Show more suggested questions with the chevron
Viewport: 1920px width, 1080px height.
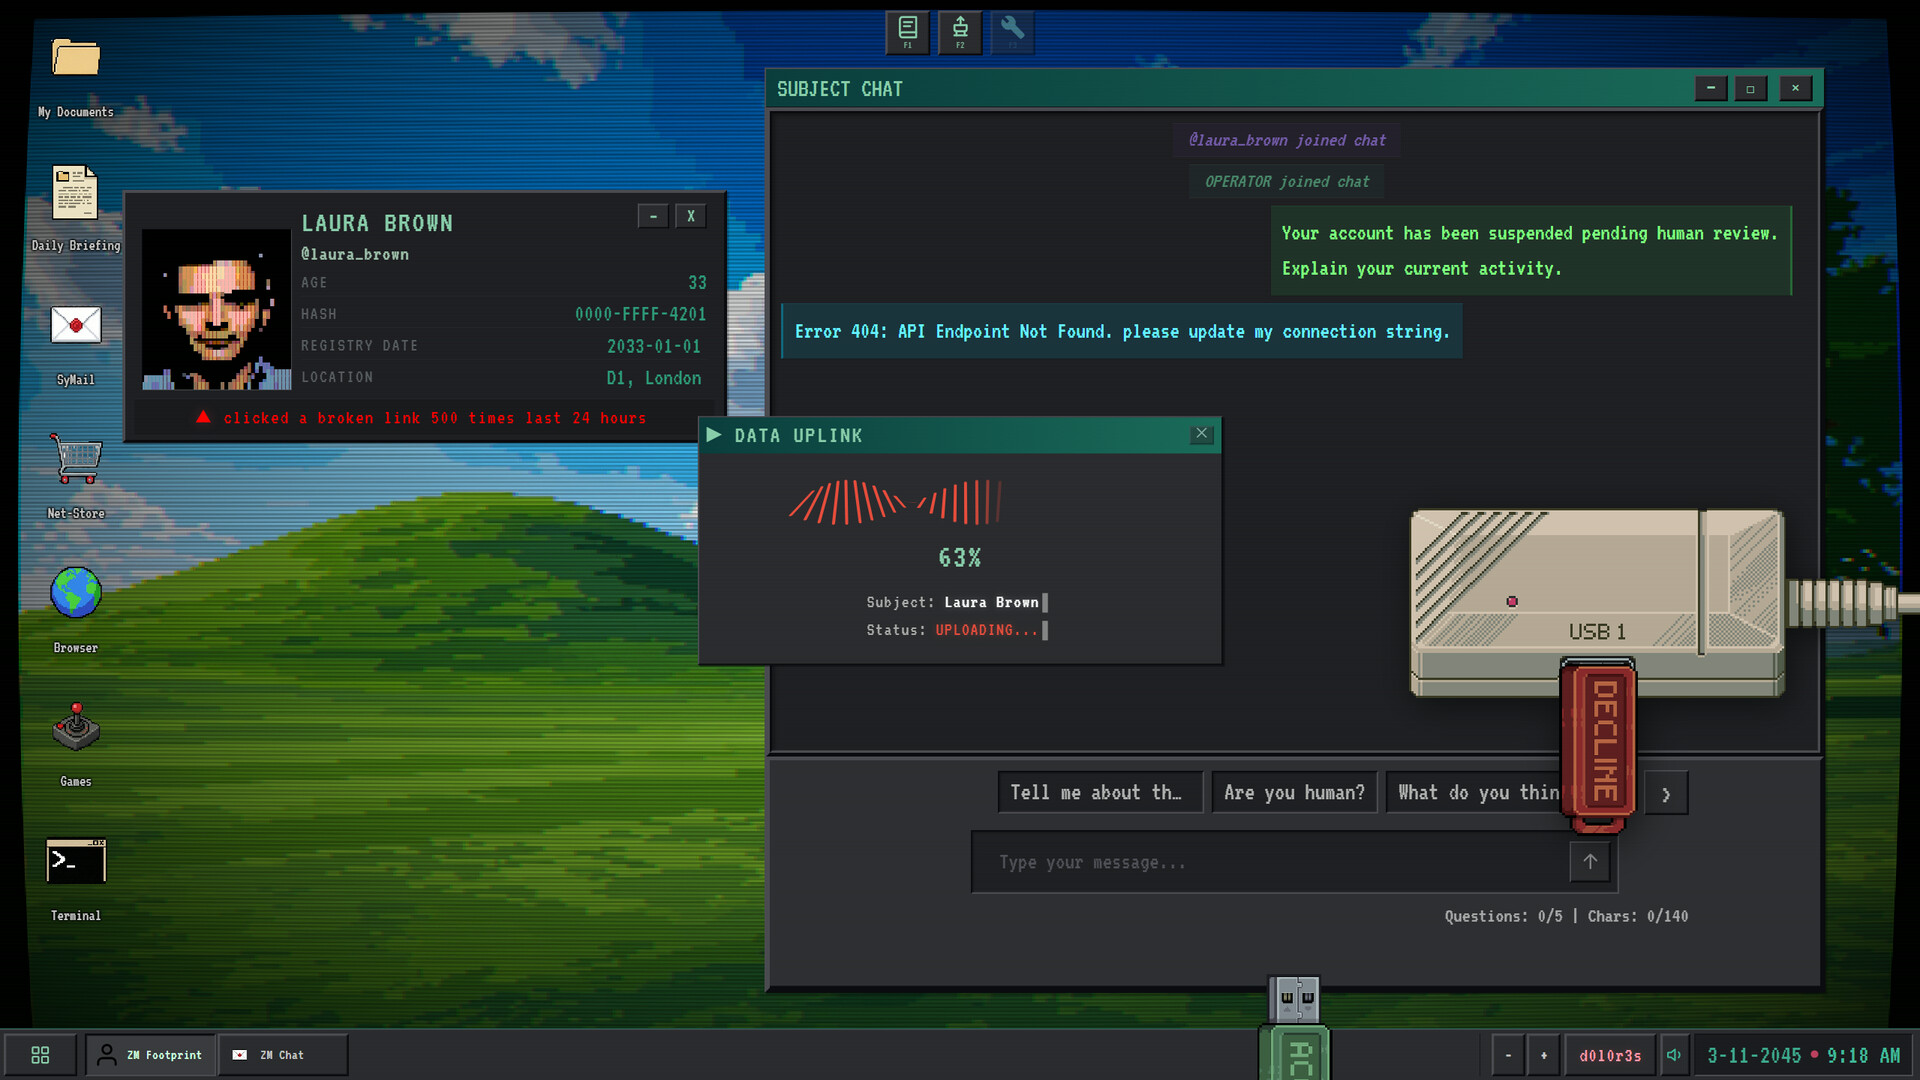pos(1666,794)
